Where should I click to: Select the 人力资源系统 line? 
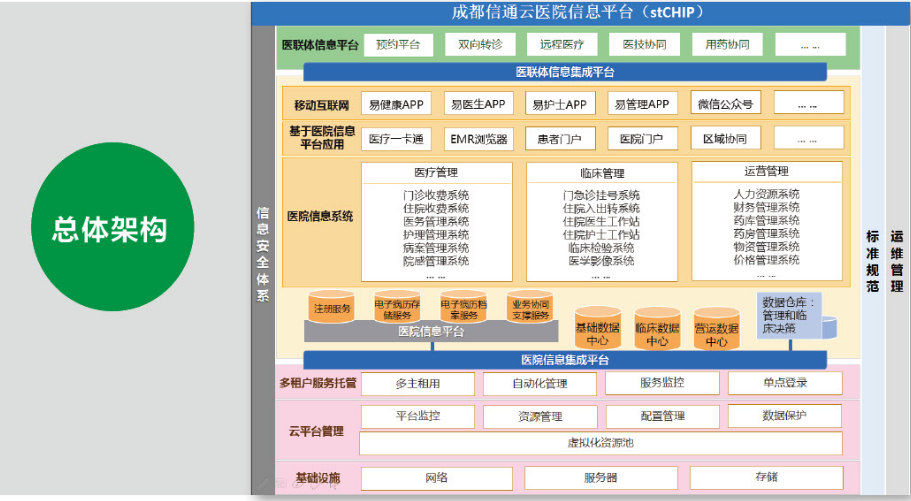click(x=766, y=194)
